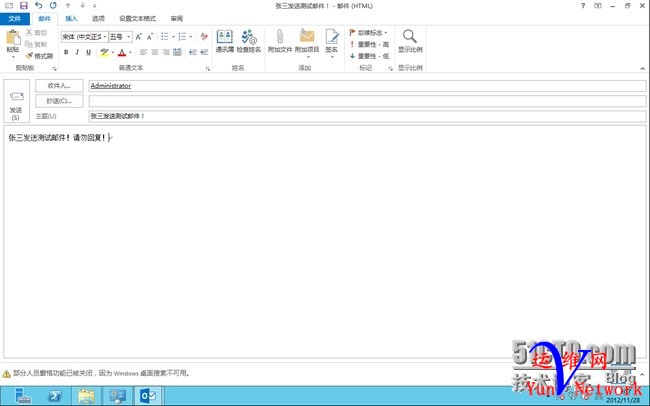This screenshot has height=406, width=650.
Task: Expand the font color arrow
Action: tap(130, 52)
